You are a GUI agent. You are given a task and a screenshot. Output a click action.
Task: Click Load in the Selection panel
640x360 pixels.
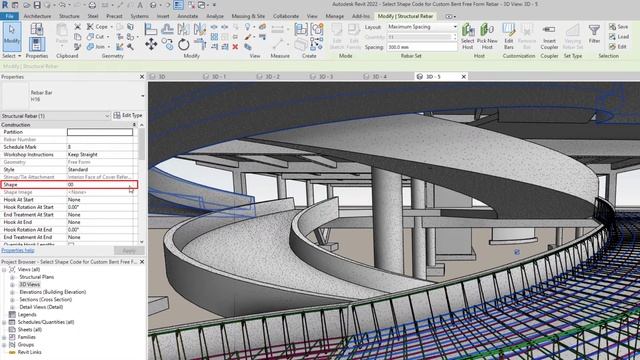tap(618, 37)
